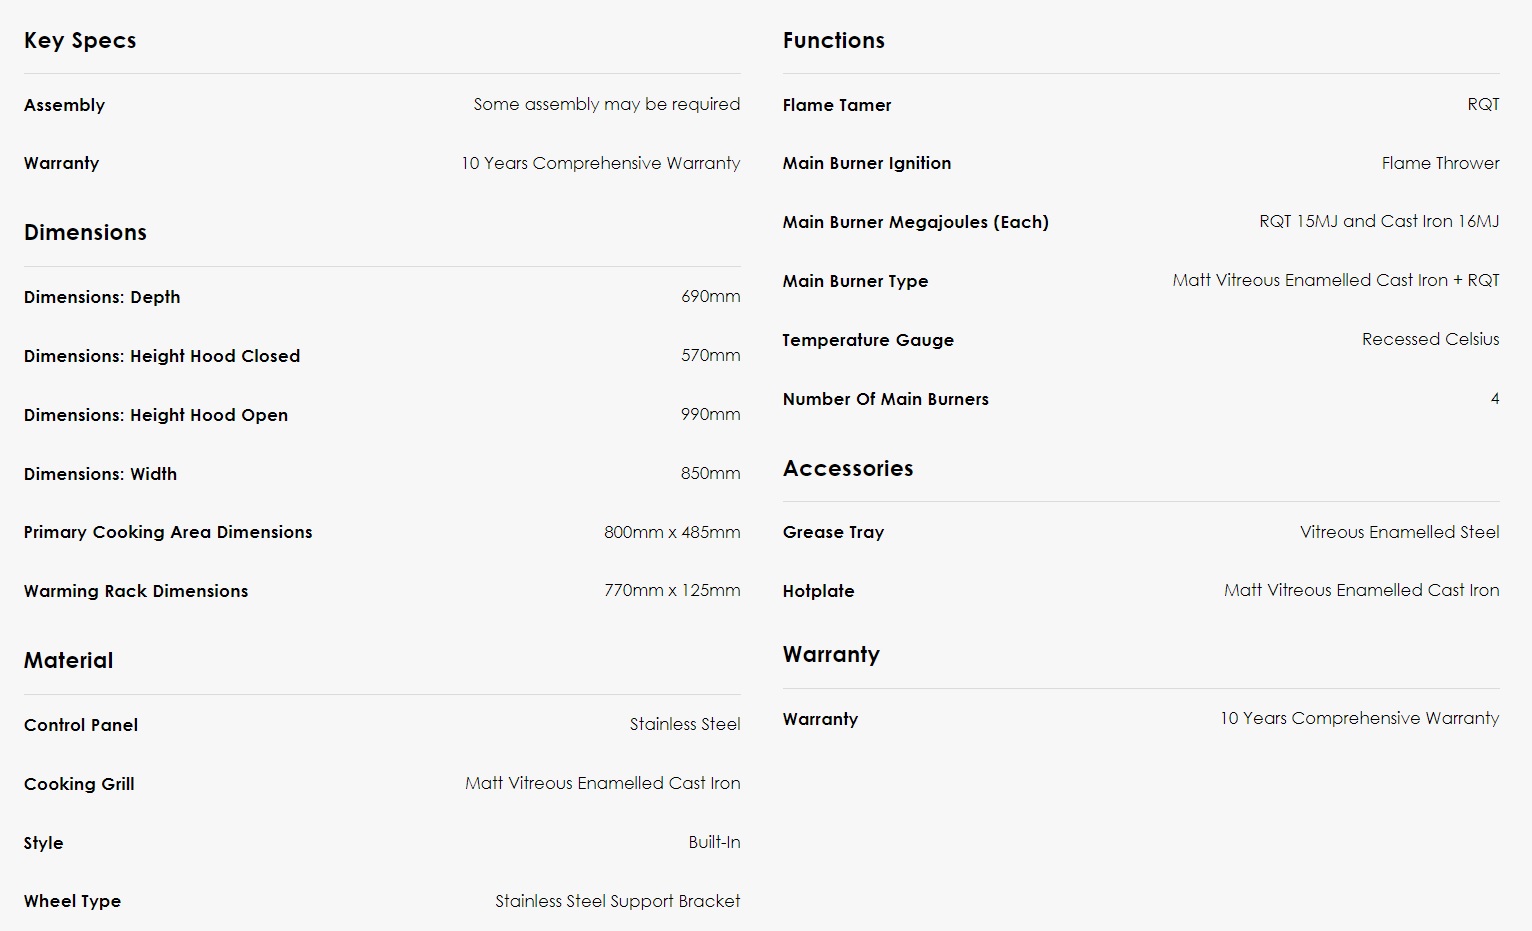Viewport: 1532px width, 931px height.
Task: Click the Key Specs heading
Action: pos(80,41)
